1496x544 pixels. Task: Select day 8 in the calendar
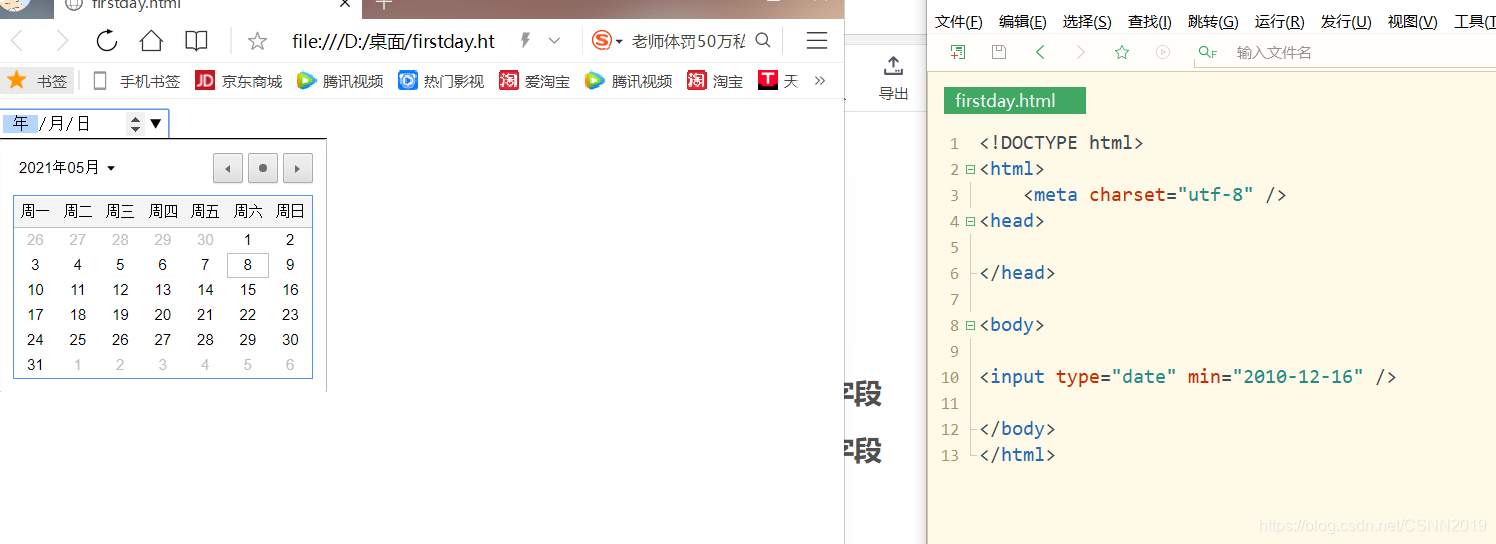pos(248,265)
